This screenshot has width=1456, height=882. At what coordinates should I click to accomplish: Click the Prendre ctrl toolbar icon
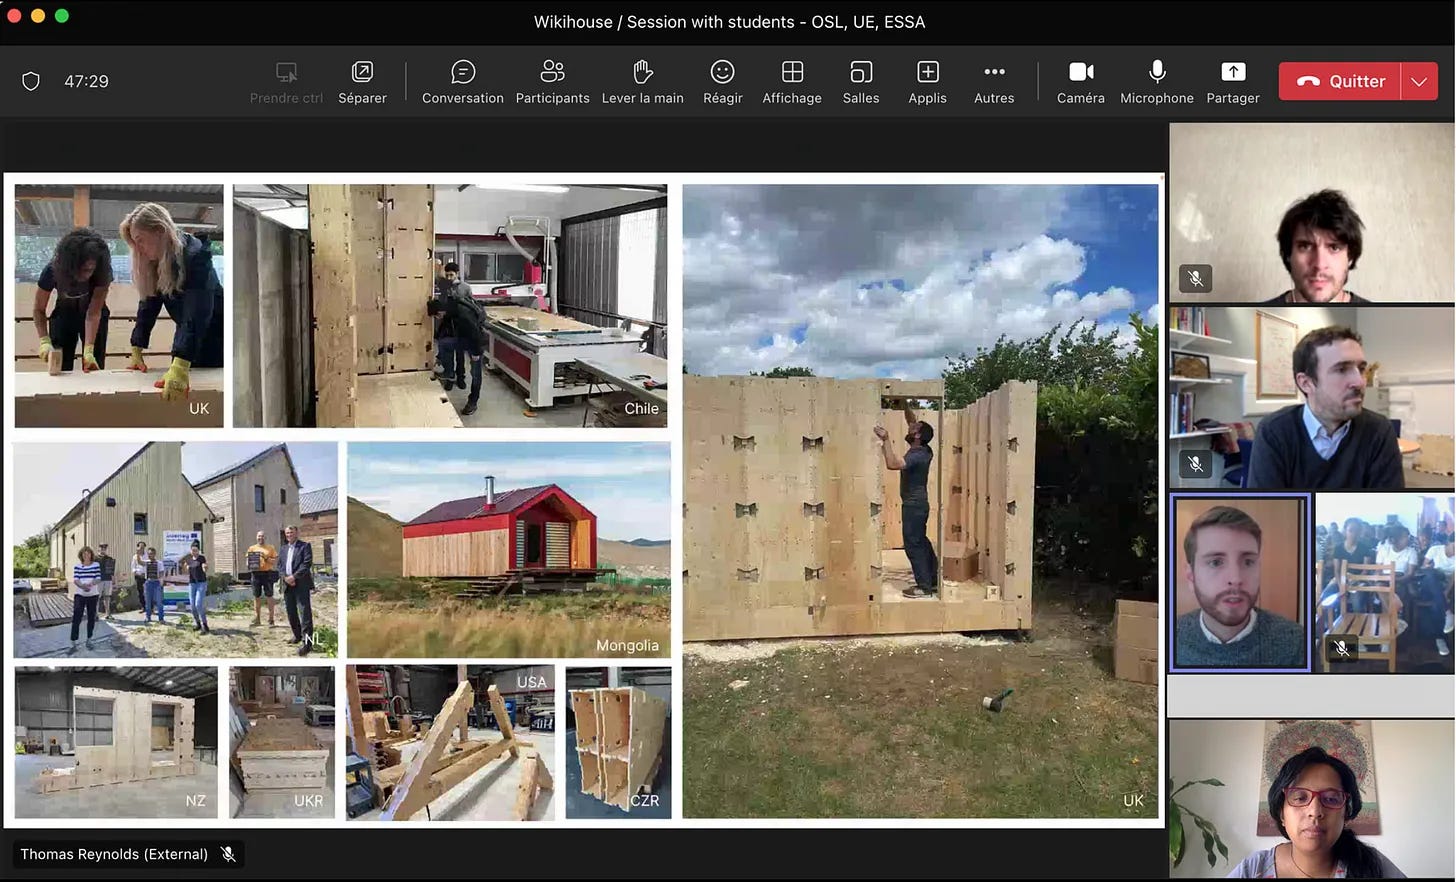coord(286,82)
